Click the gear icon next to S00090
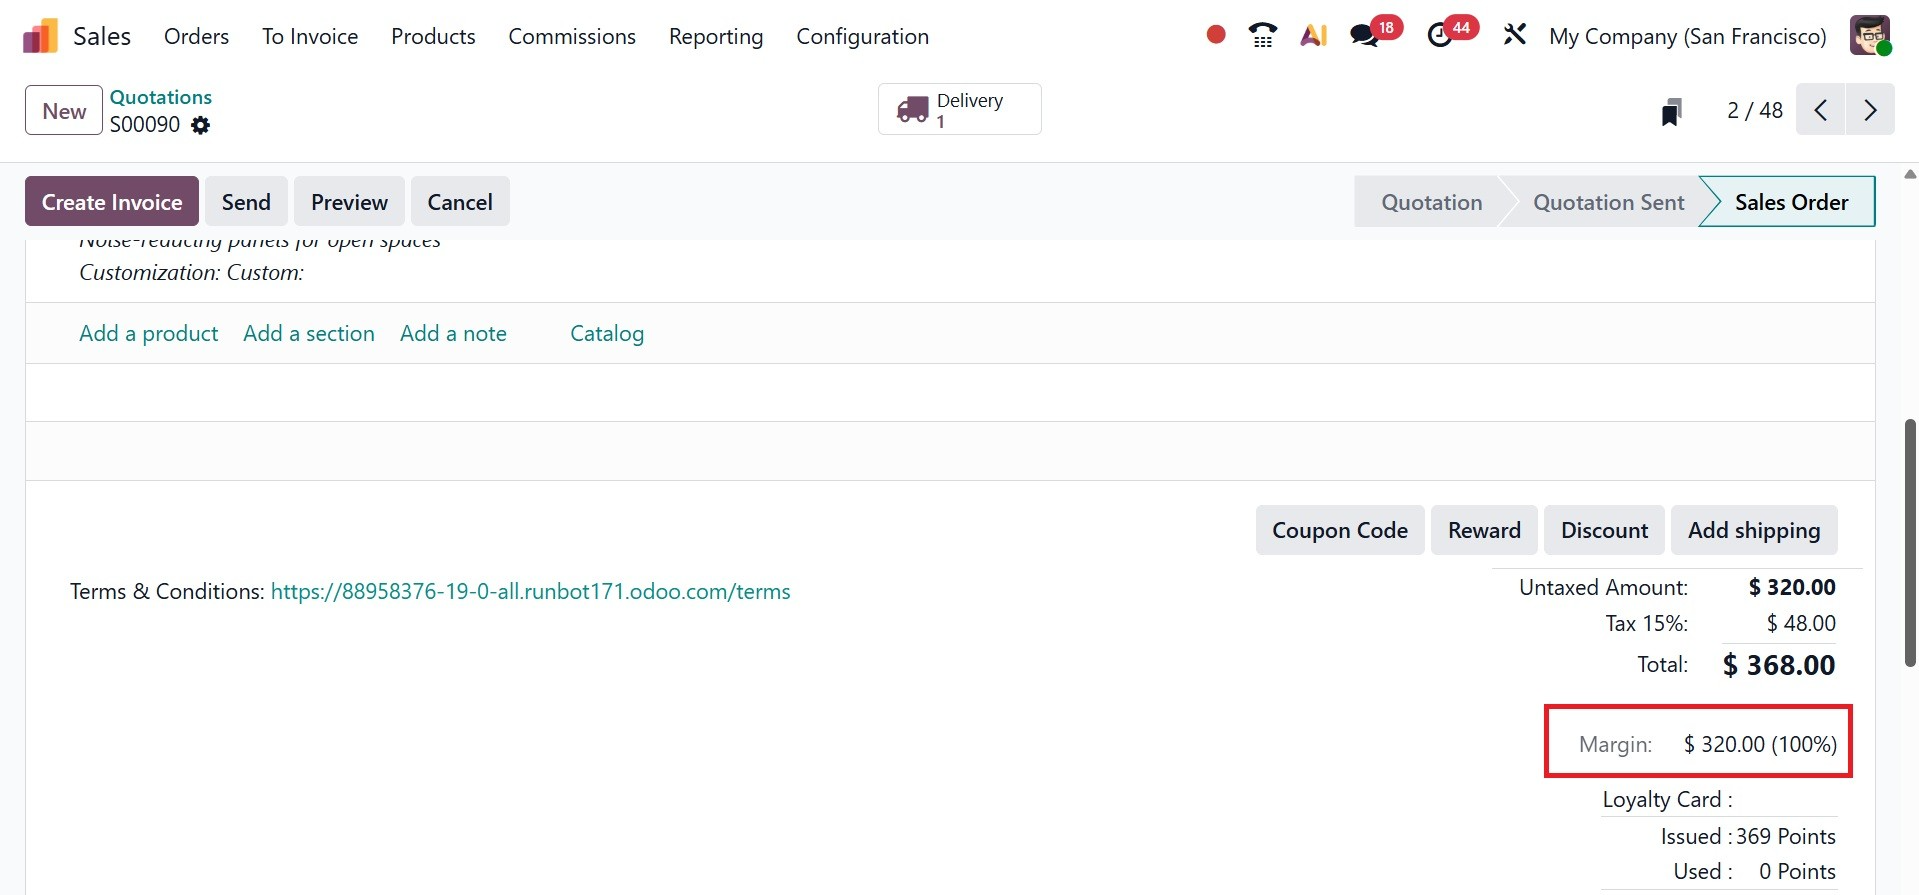 coord(201,125)
